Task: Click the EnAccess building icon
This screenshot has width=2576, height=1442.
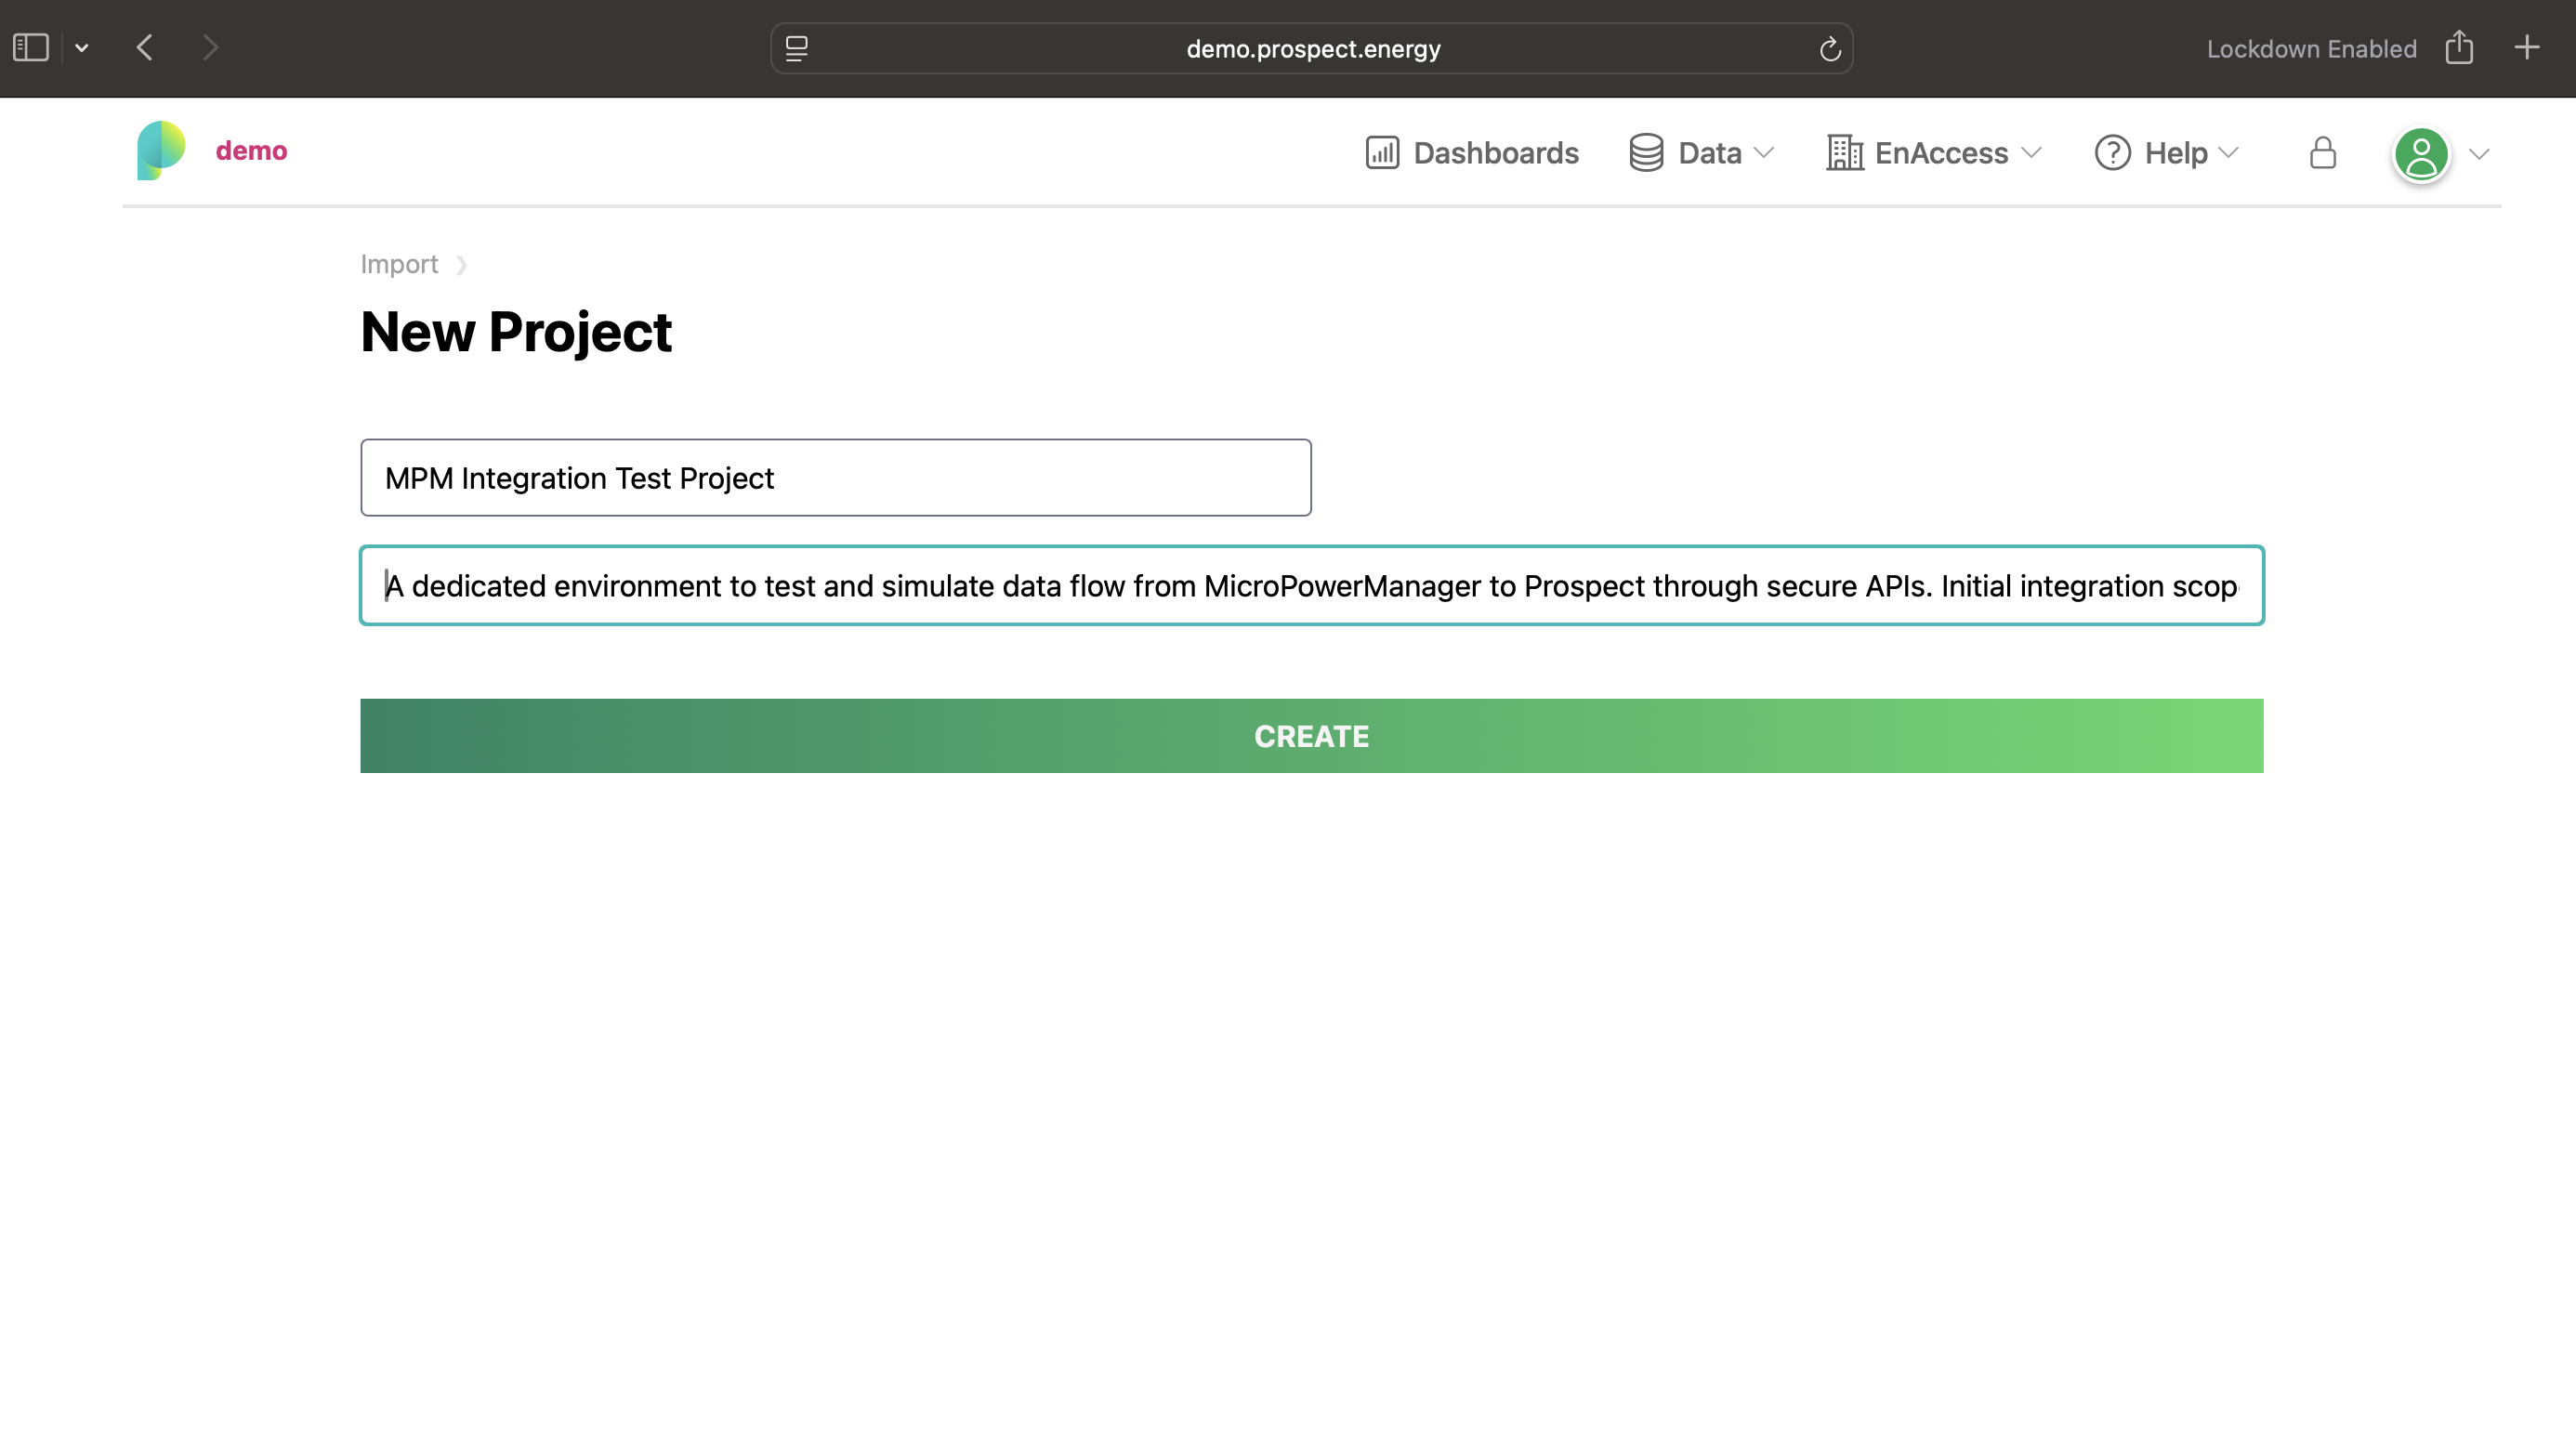Action: point(1843,152)
